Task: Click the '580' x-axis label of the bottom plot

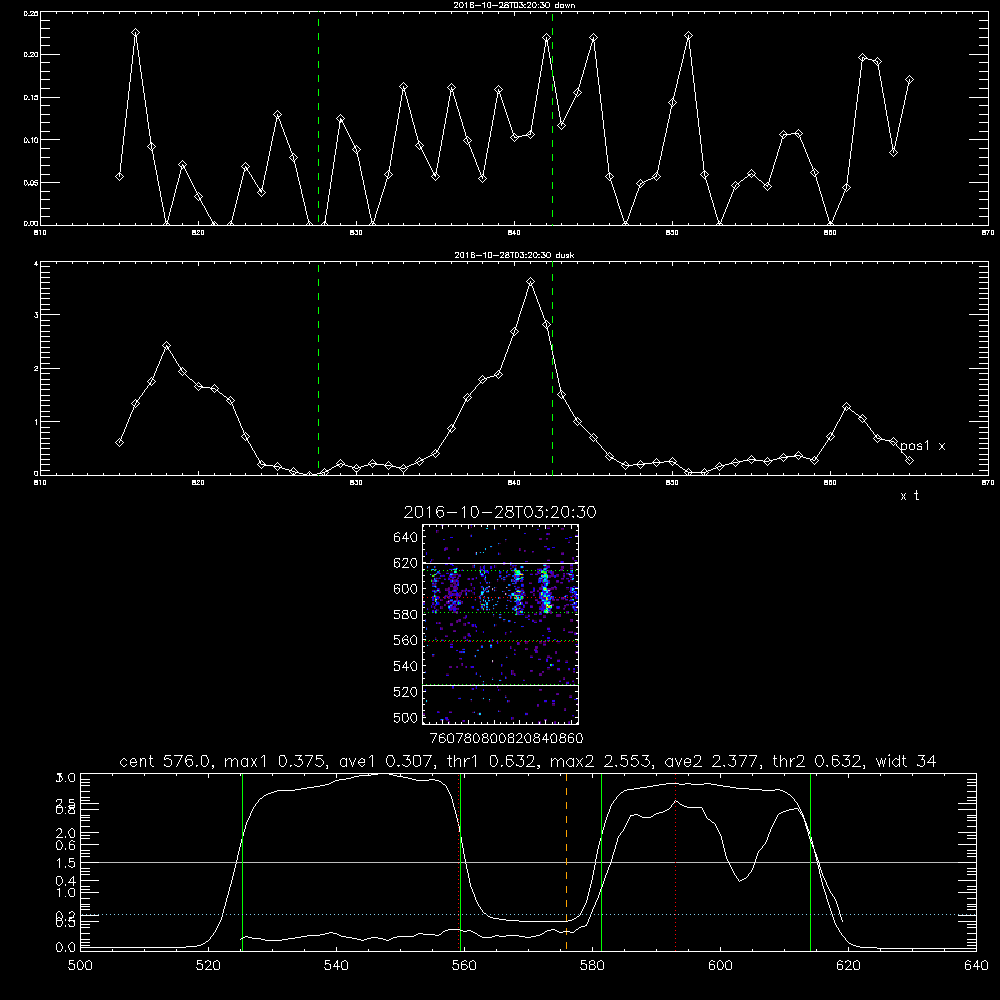Action: tap(592, 966)
